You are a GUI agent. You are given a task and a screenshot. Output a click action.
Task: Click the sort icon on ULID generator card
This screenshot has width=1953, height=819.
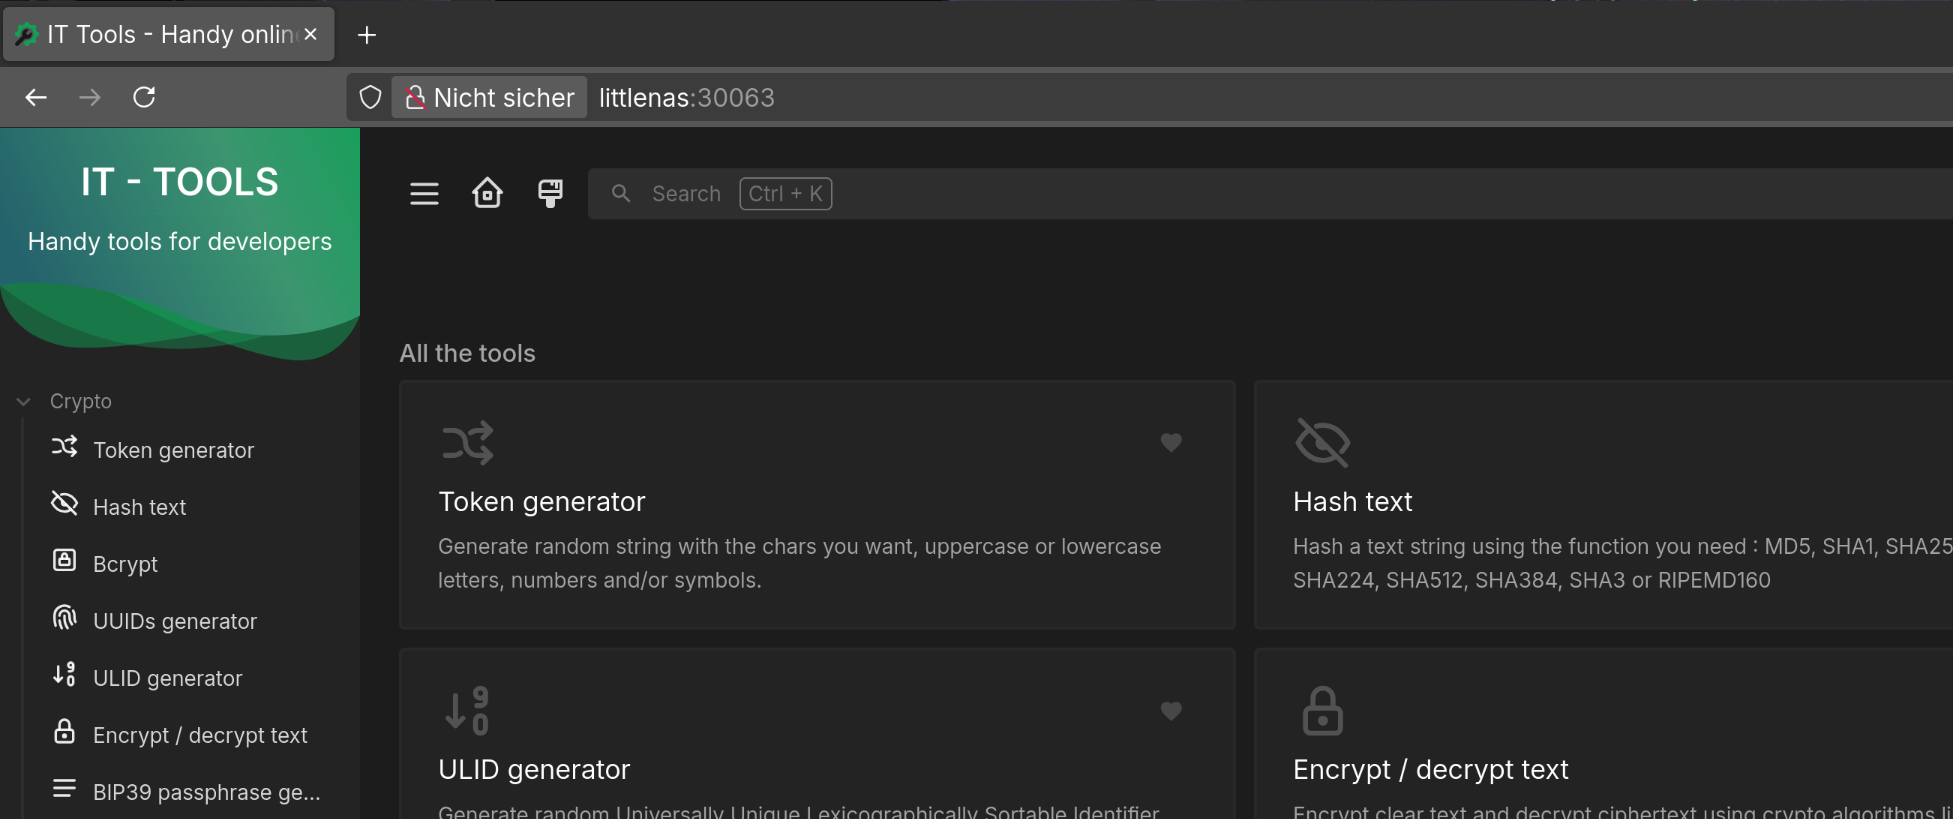(x=468, y=711)
